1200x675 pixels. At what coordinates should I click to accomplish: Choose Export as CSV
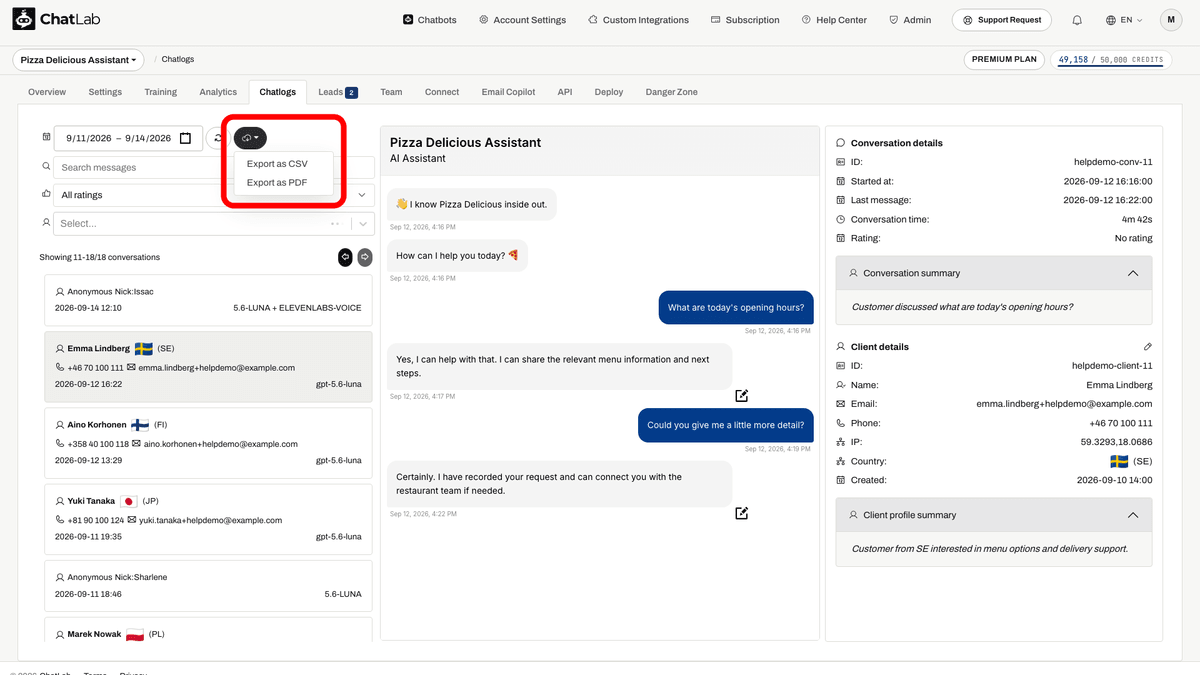click(277, 163)
